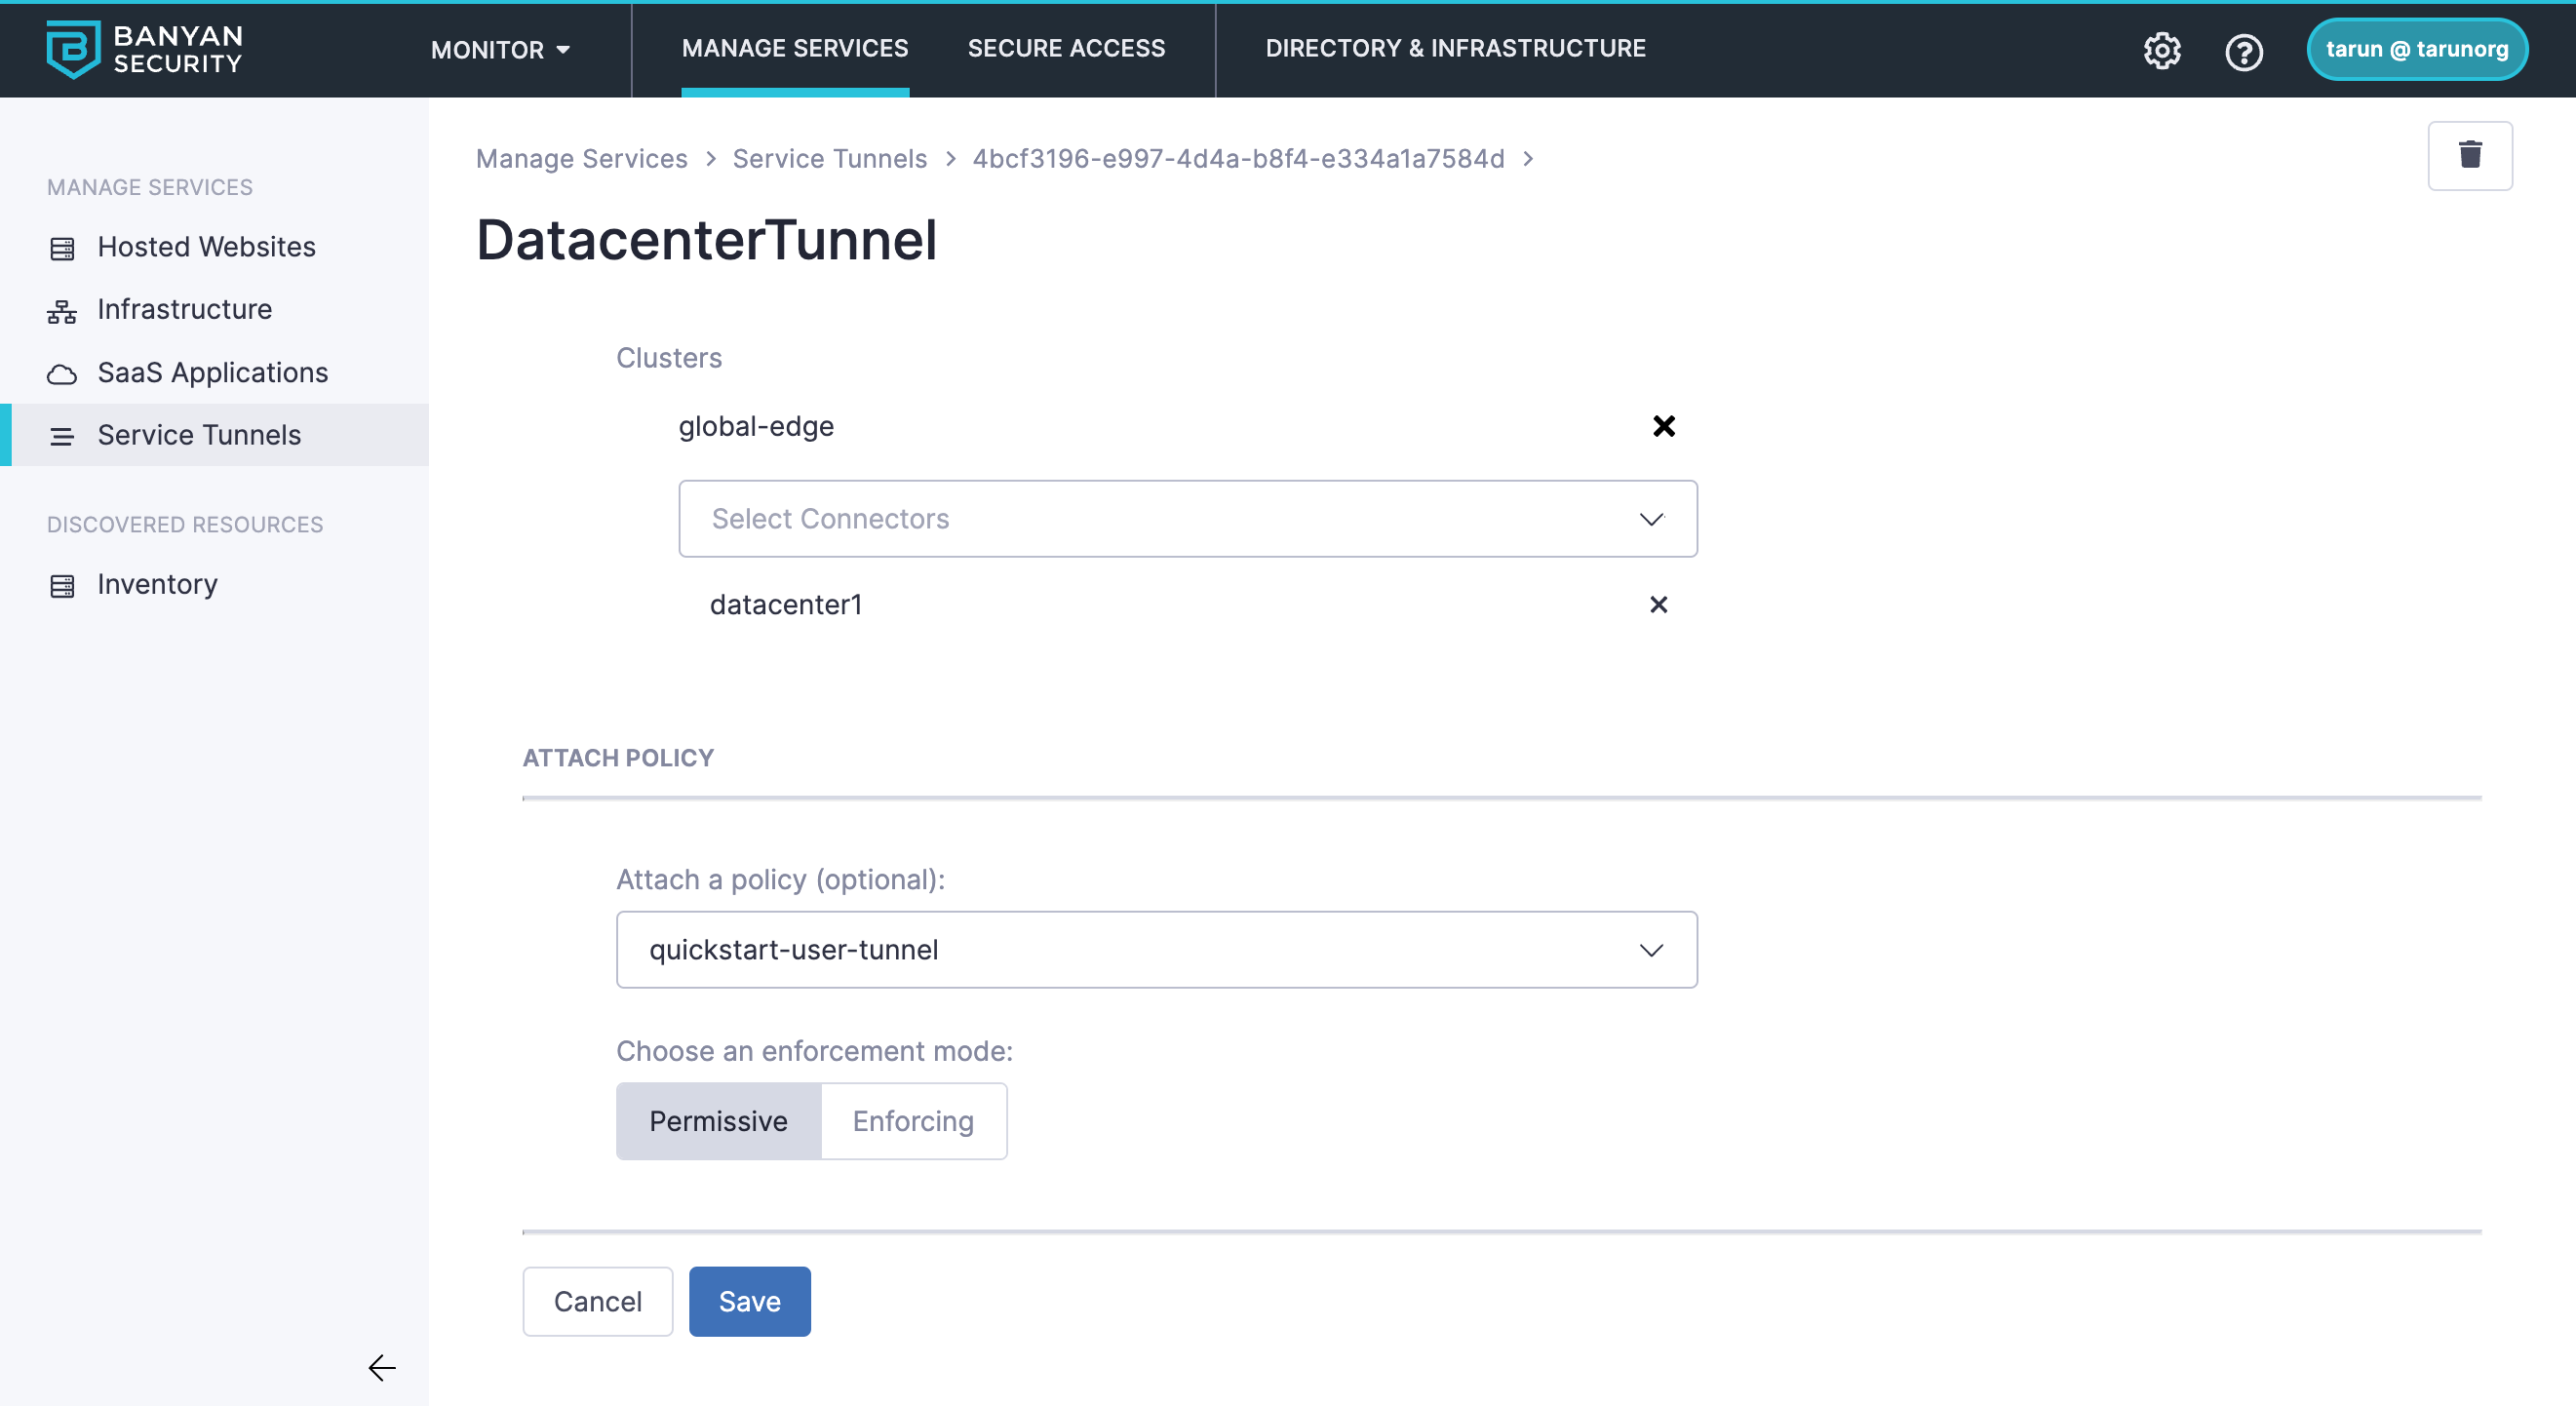Open Inventory under Discovered Resources
Viewport: 2576px width, 1406px height.
coord(157,584)
